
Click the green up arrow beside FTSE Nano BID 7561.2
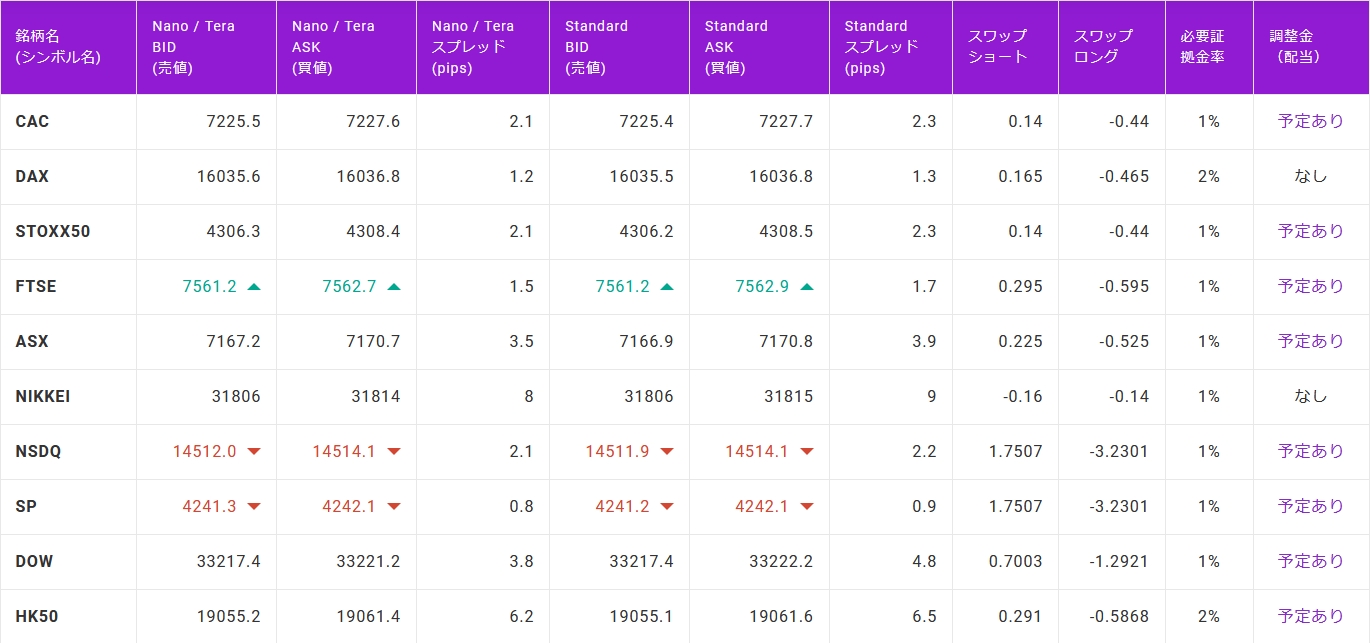(254, 287)
